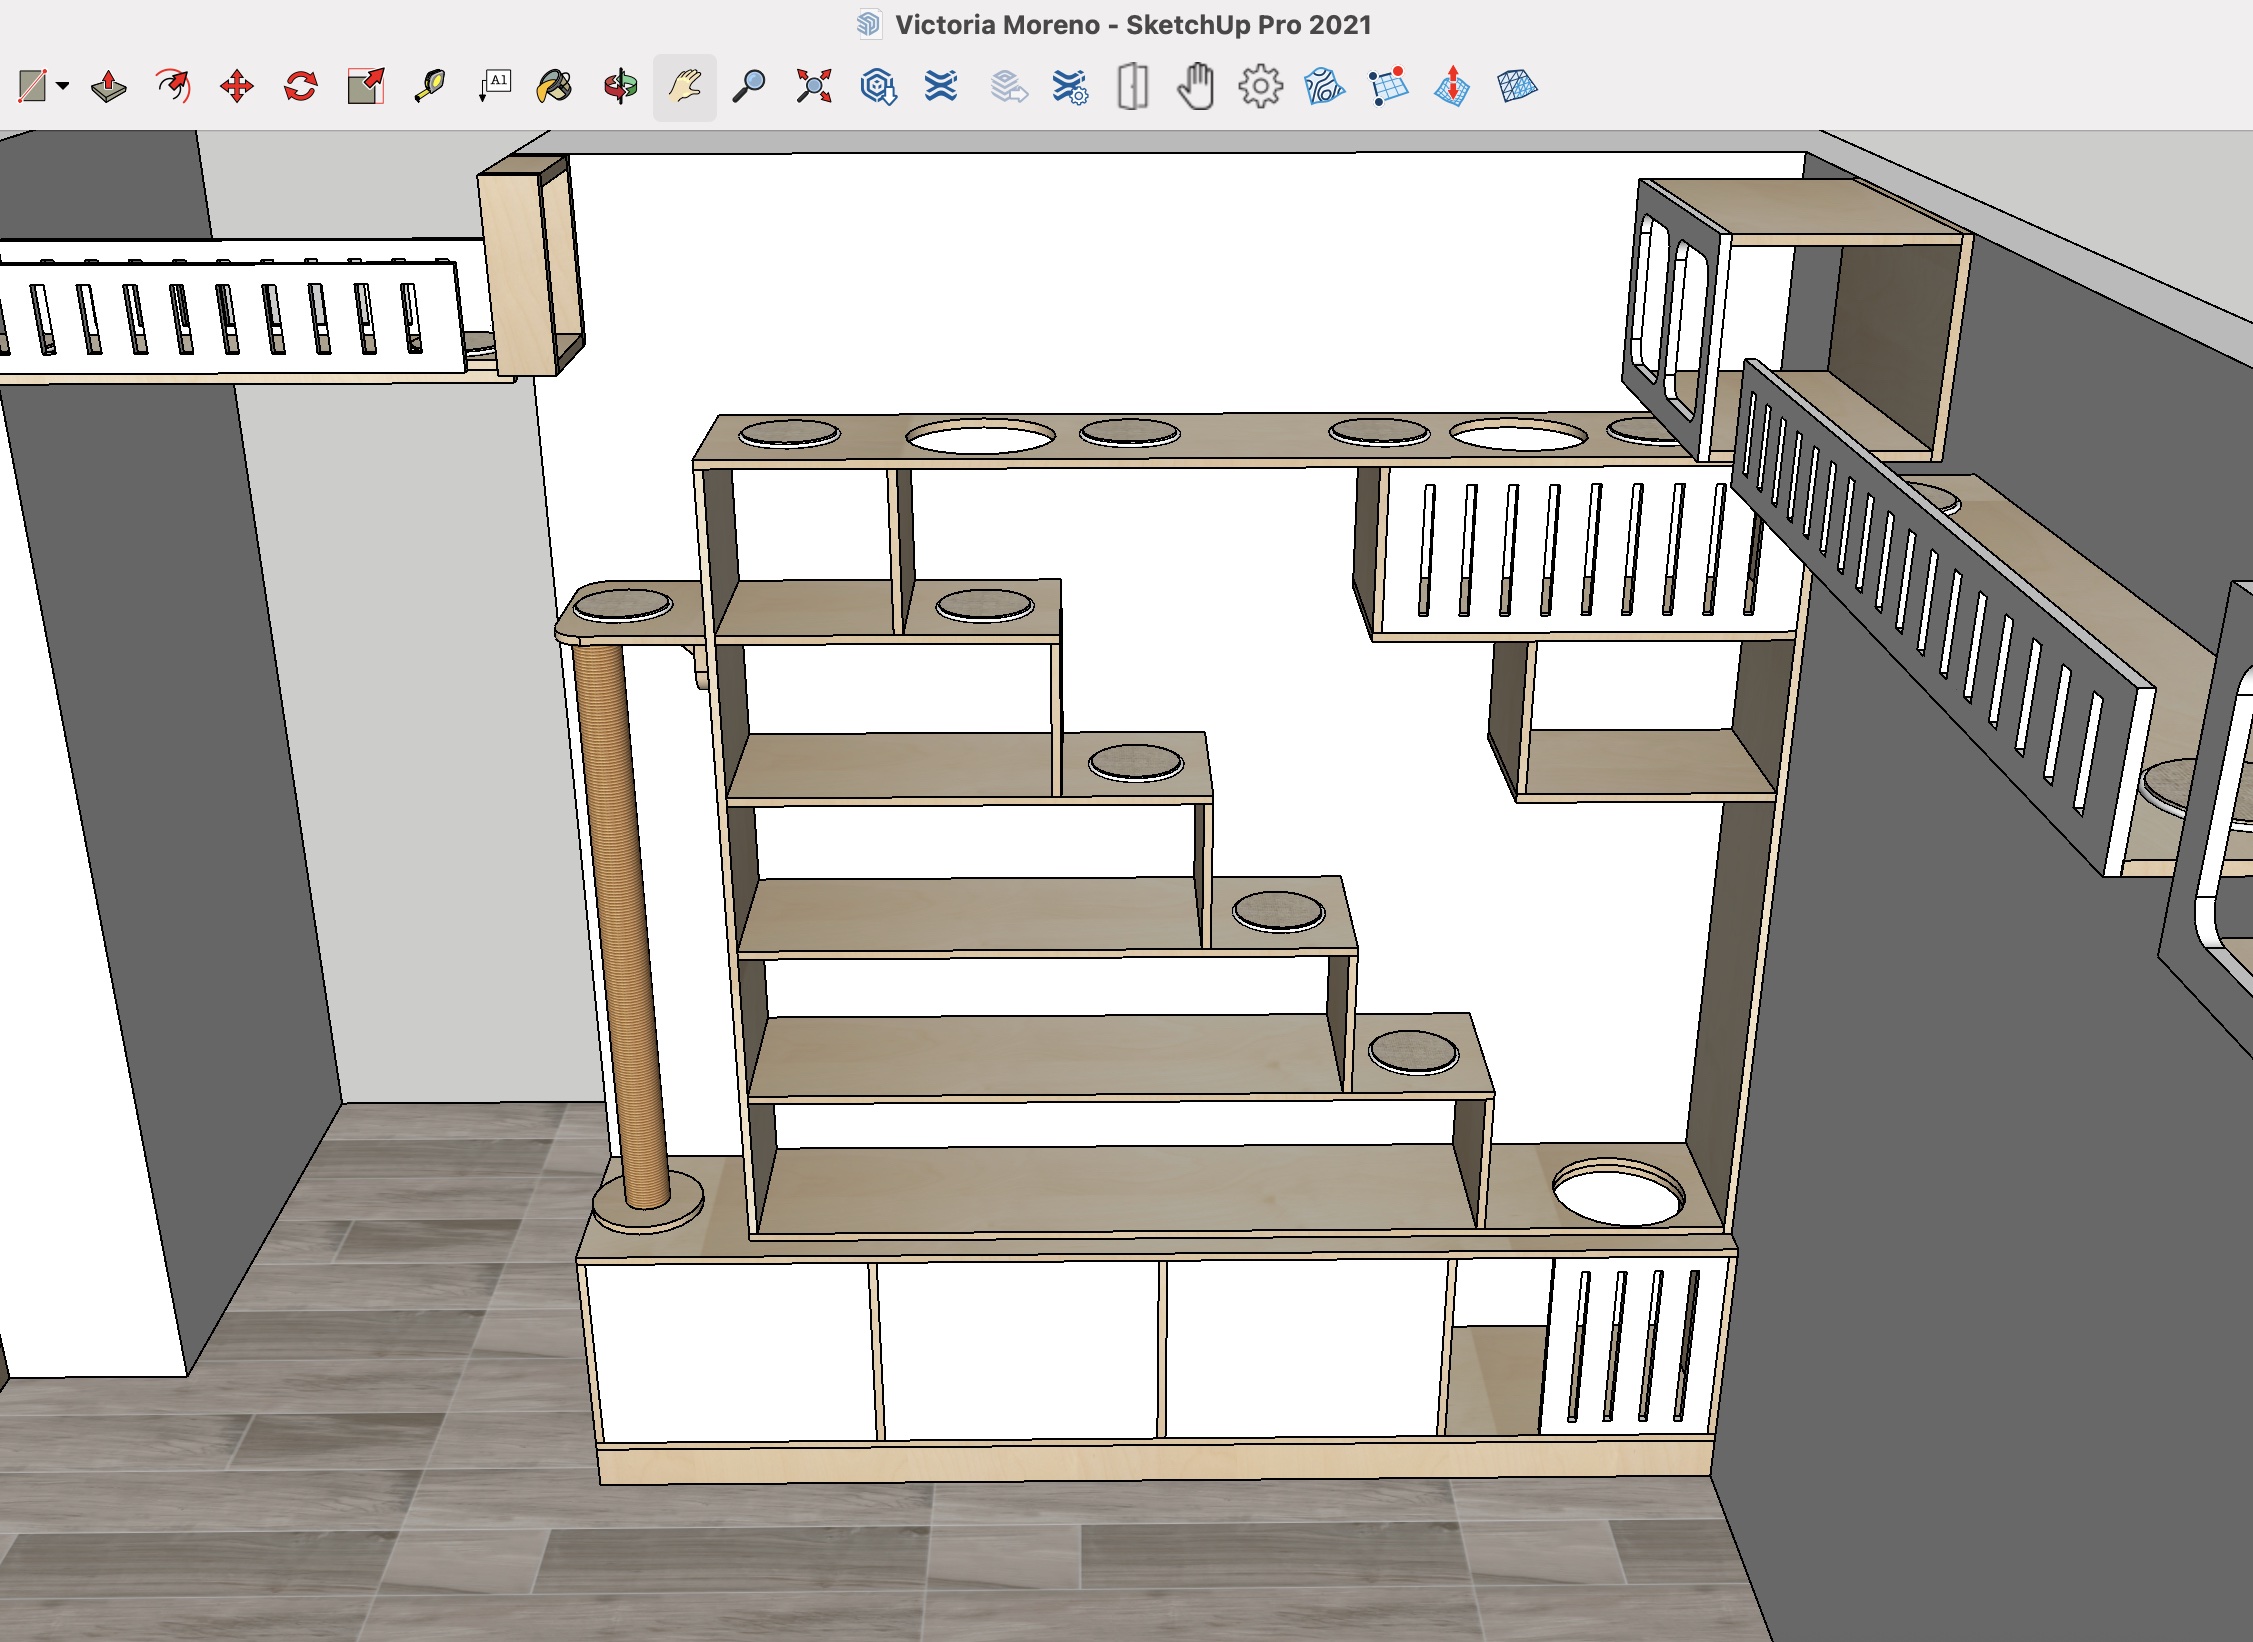The height and width of the screenshot is (1642, 2253).
Task: Select the Move tool
Action: [237, 86]
